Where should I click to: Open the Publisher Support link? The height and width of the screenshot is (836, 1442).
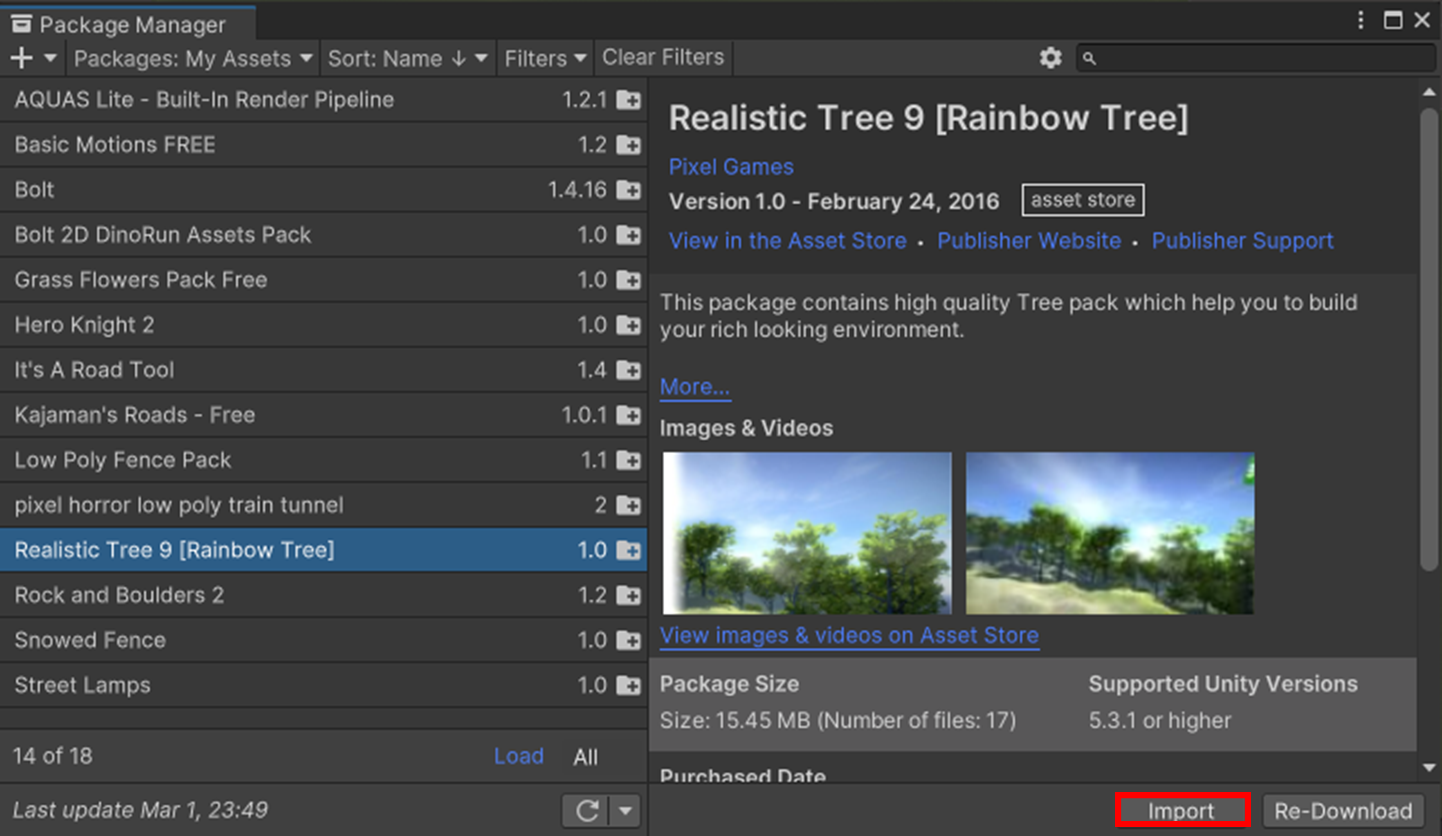tap(1243, 241)
